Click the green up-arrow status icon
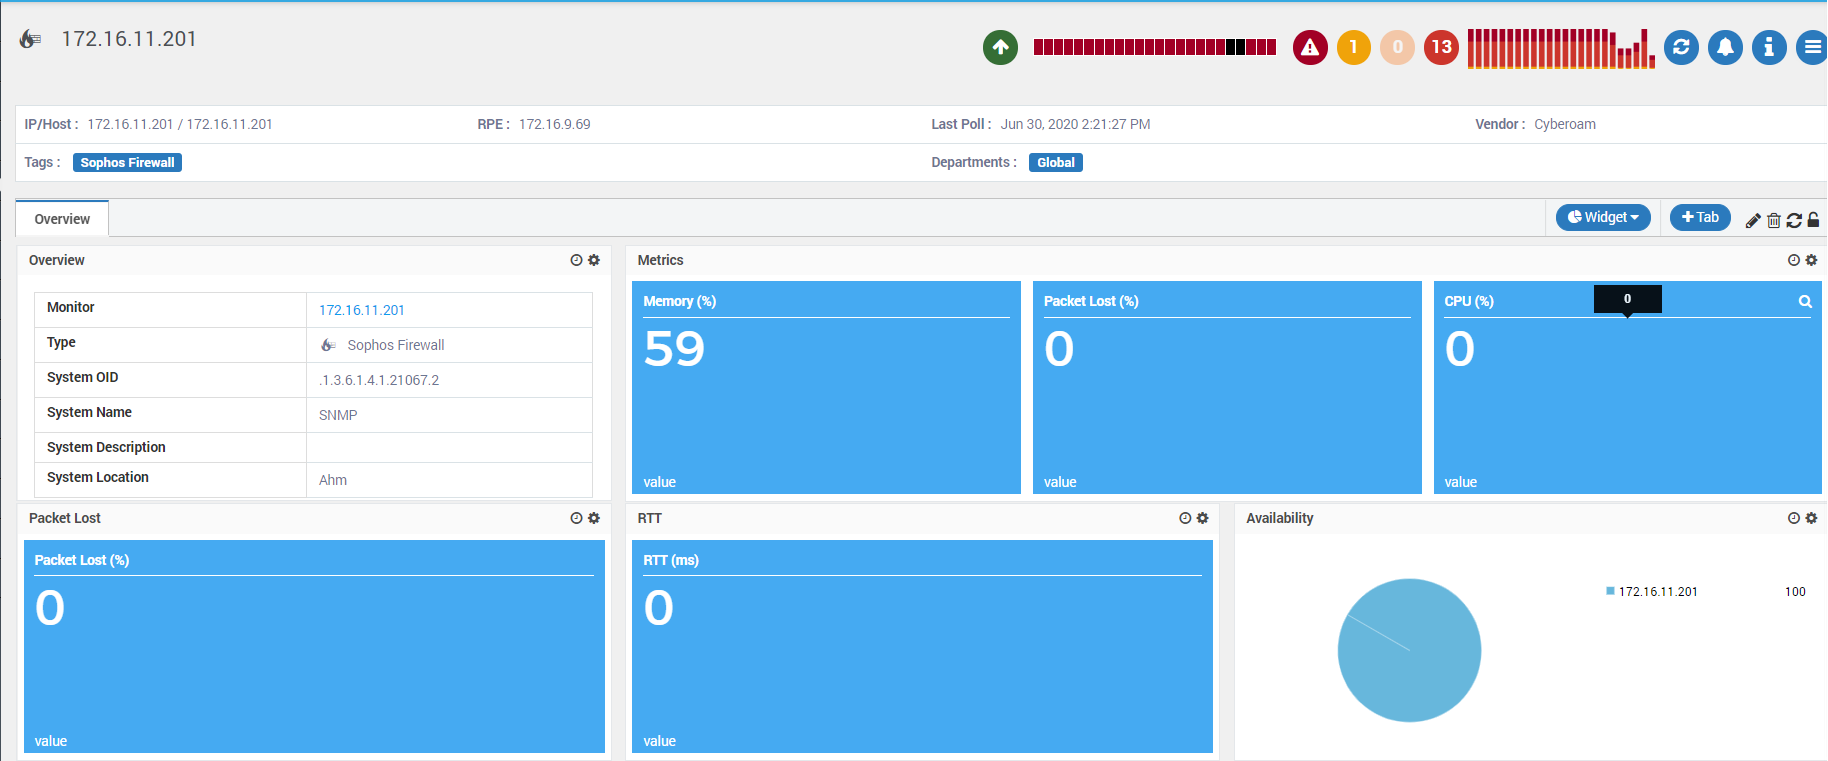This screenshot has width=1828, height=761. pos(1000,47)
